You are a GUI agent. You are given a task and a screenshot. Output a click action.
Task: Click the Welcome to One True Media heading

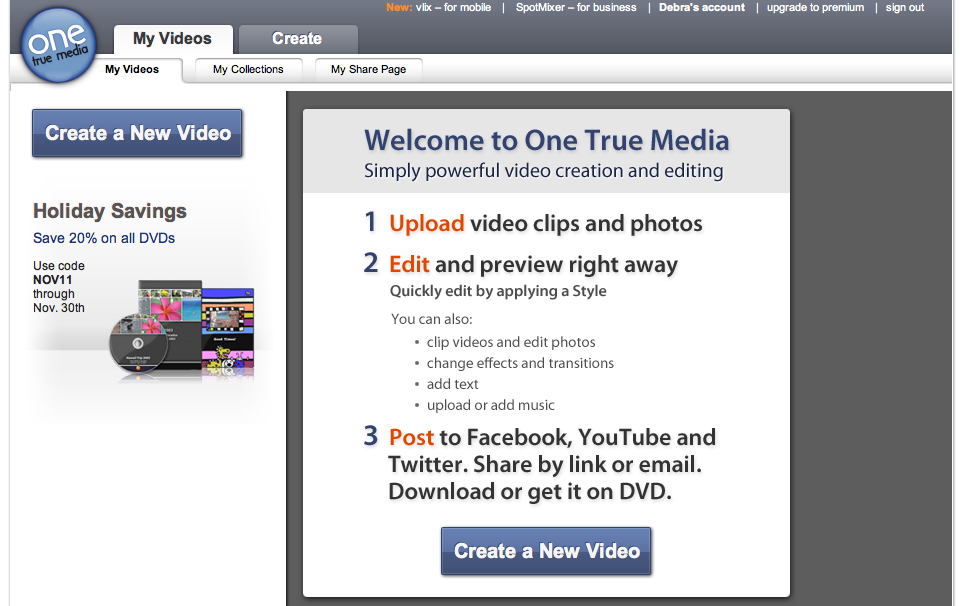(x=547, y=140)
